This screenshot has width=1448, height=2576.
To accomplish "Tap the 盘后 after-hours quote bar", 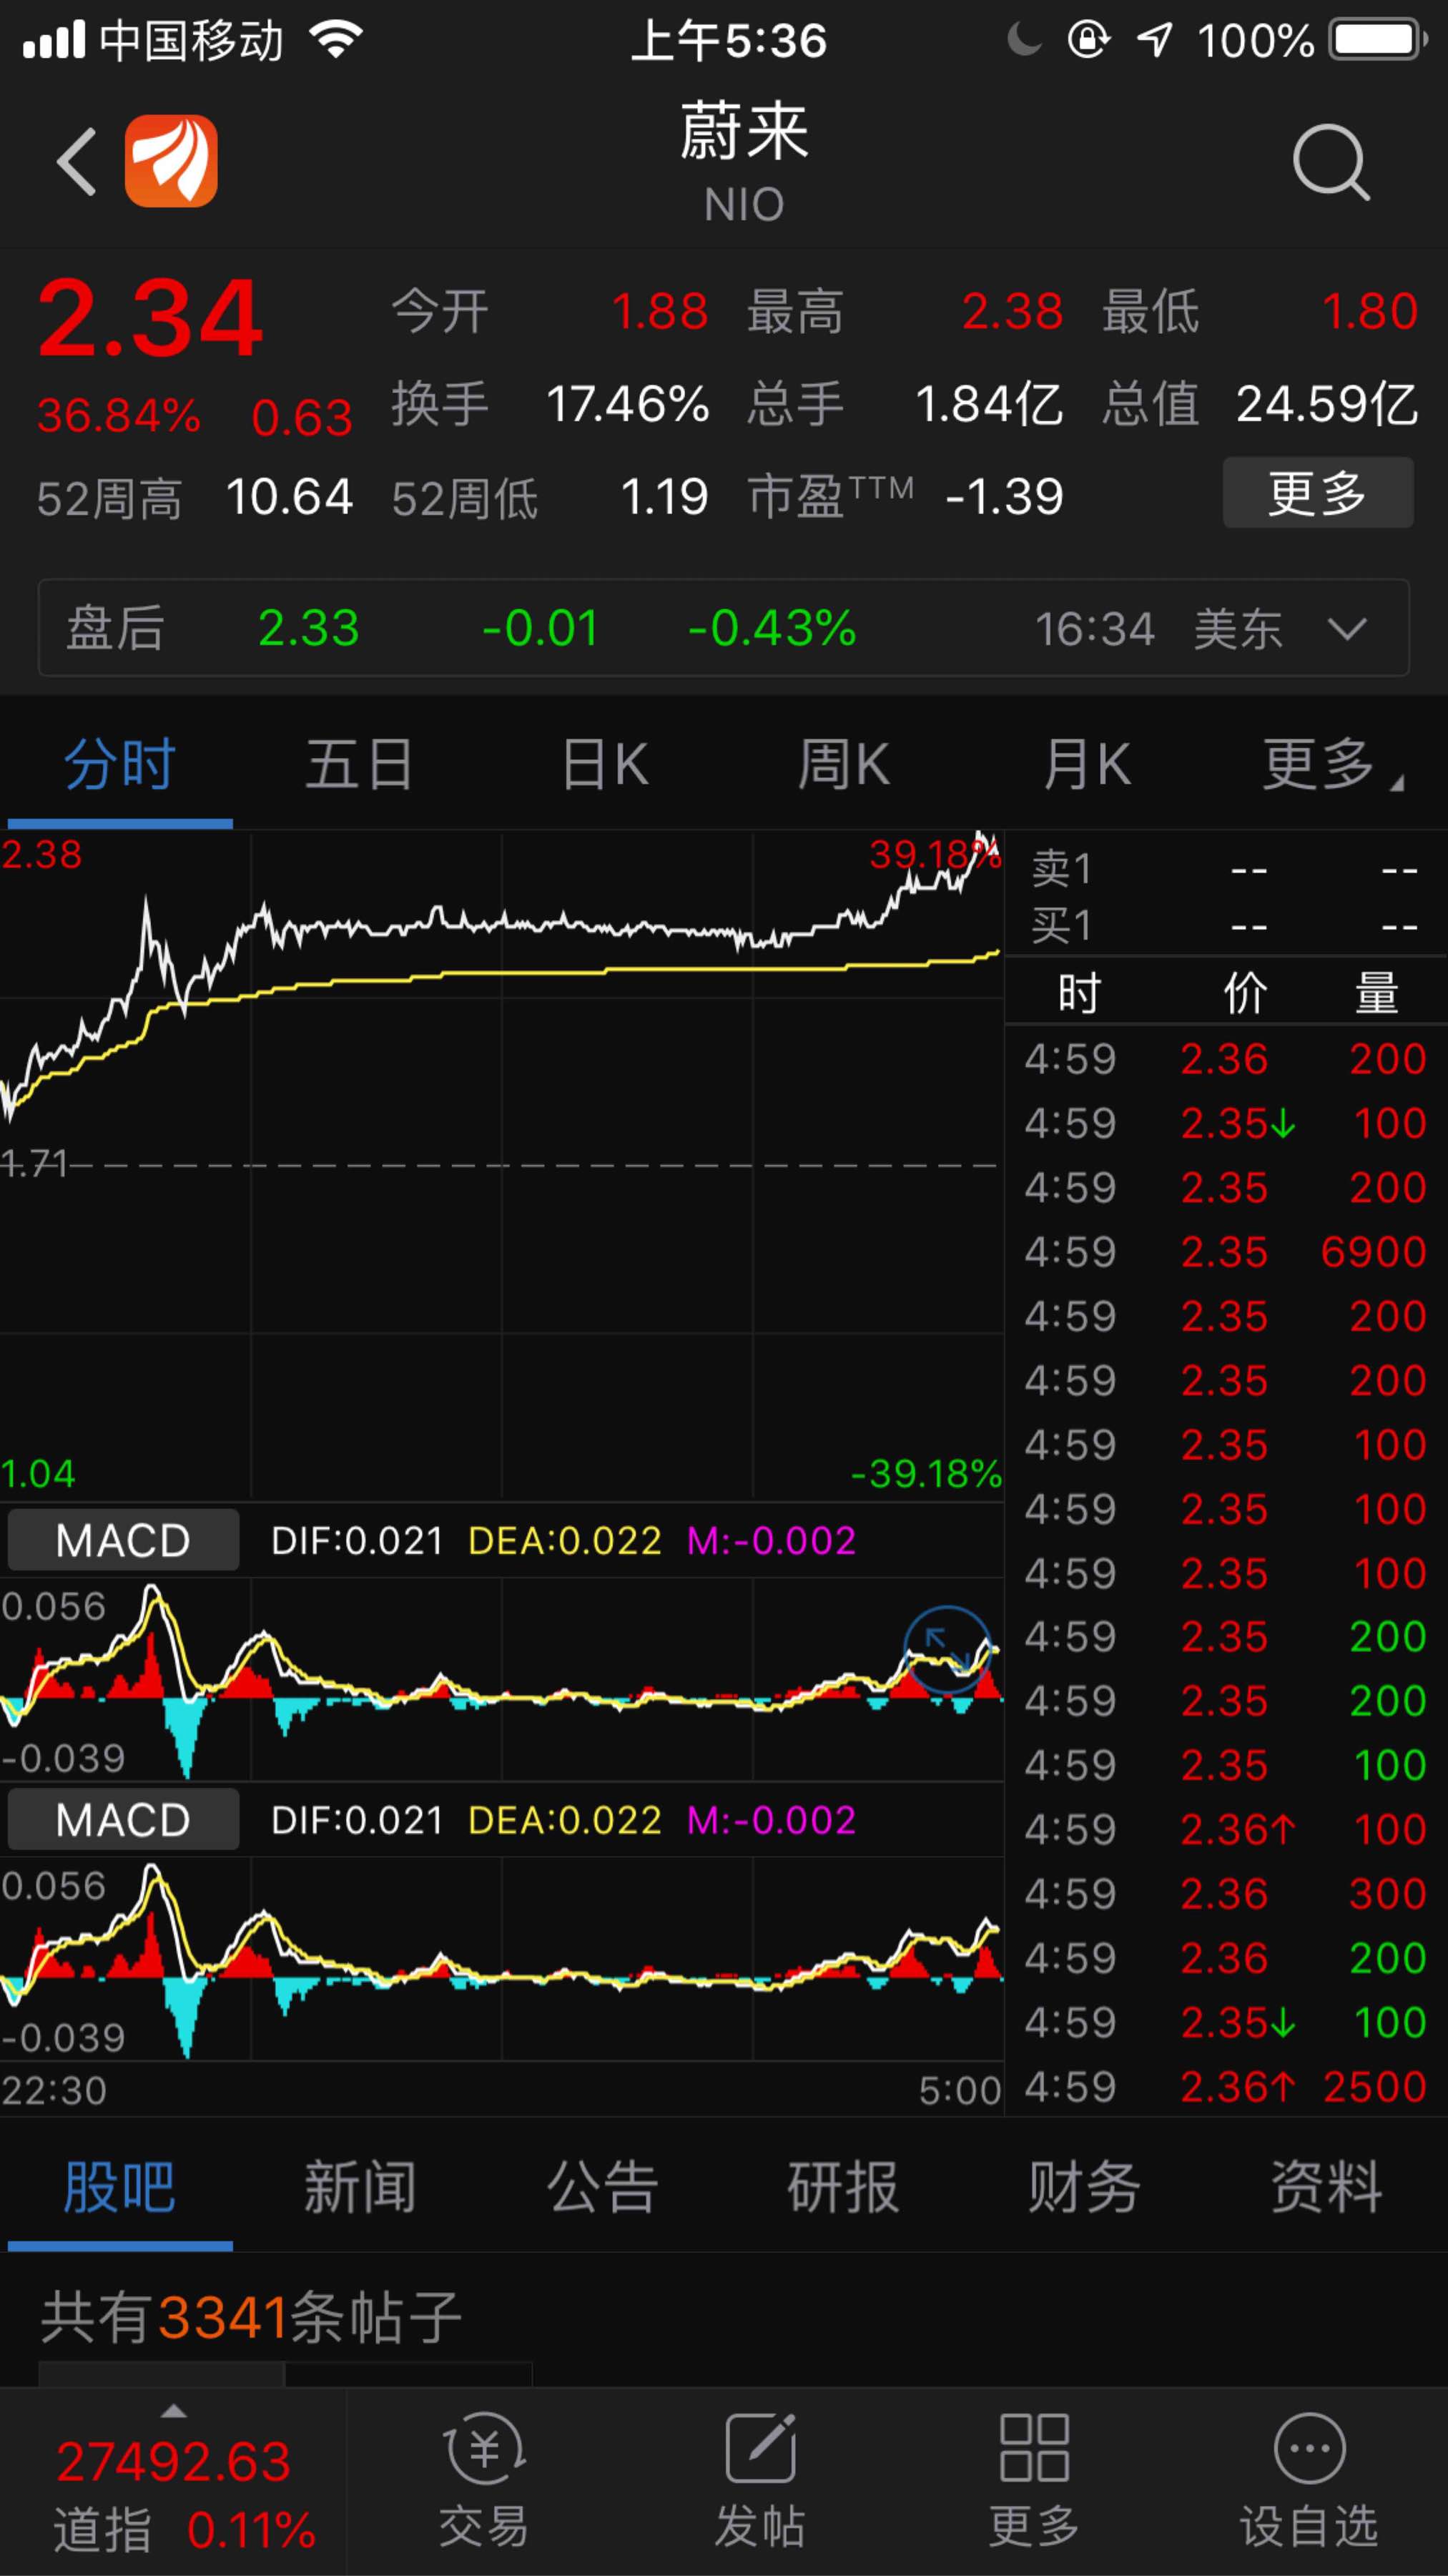I will point(724,628).
